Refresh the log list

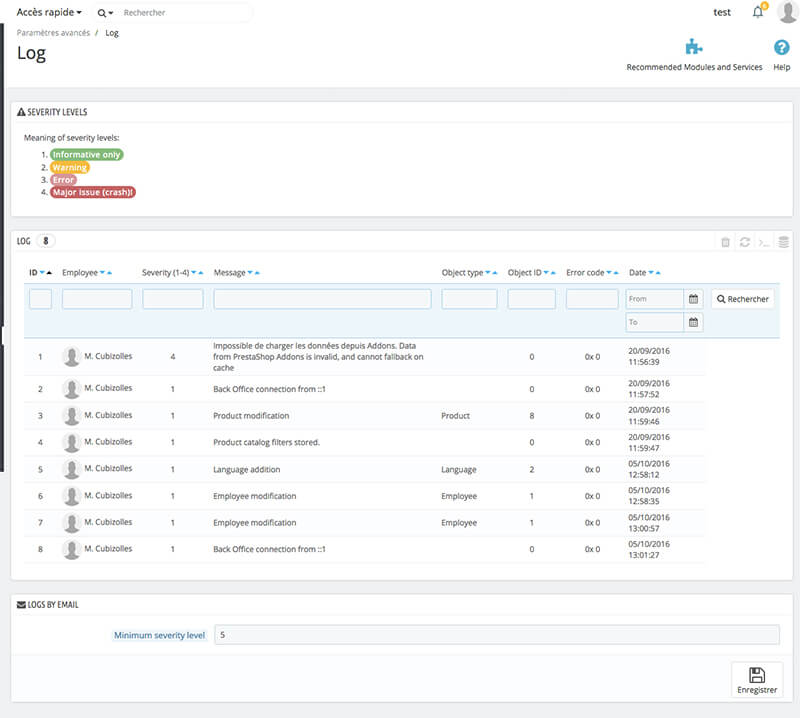745,242
